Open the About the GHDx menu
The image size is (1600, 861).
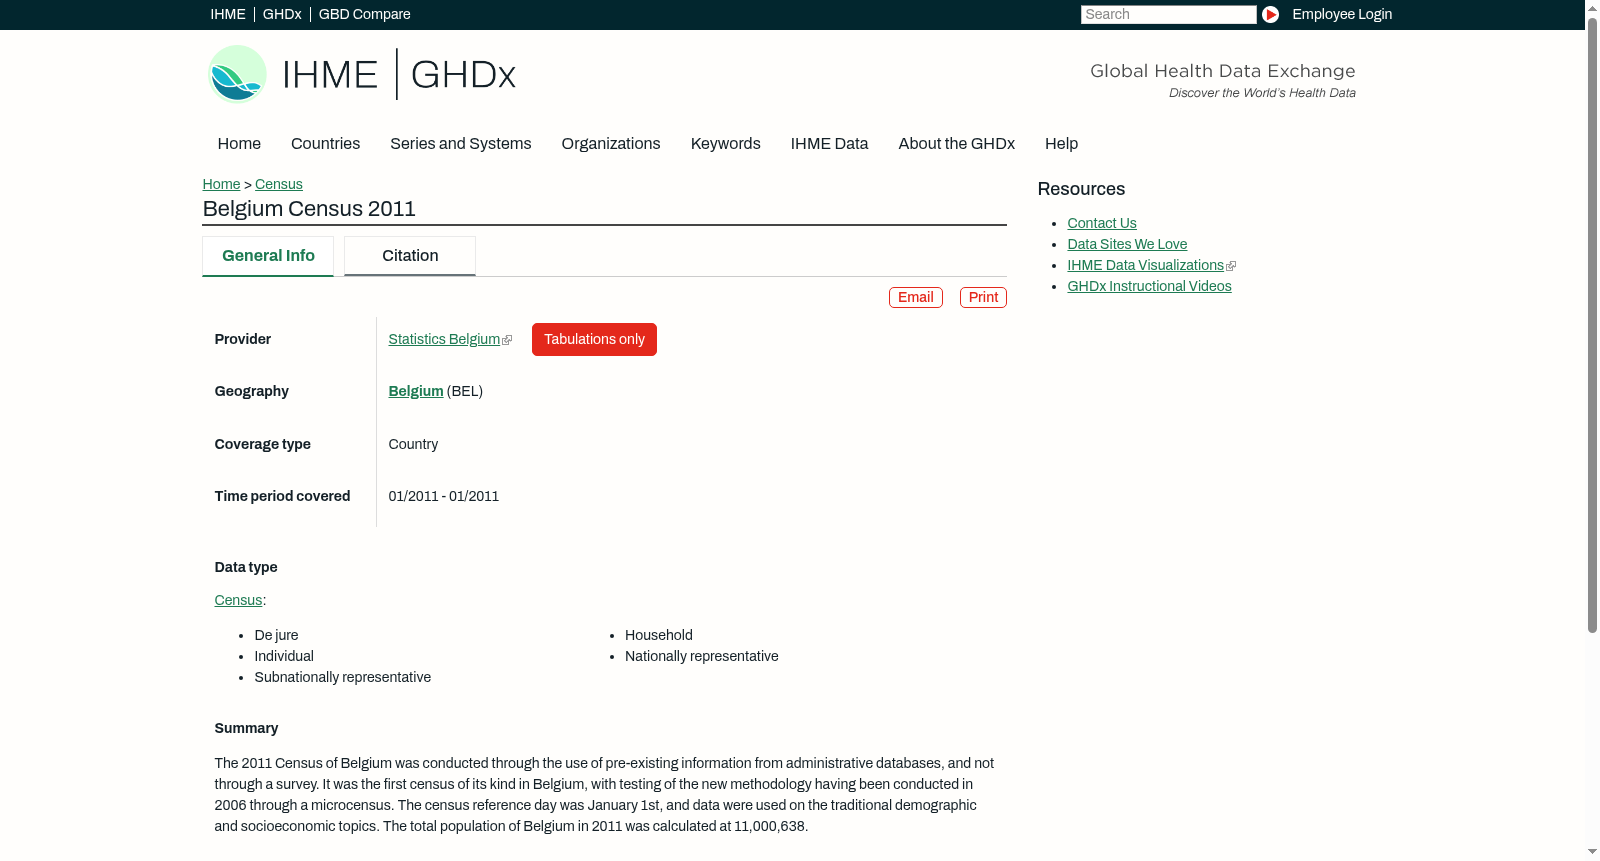(957, 144)
